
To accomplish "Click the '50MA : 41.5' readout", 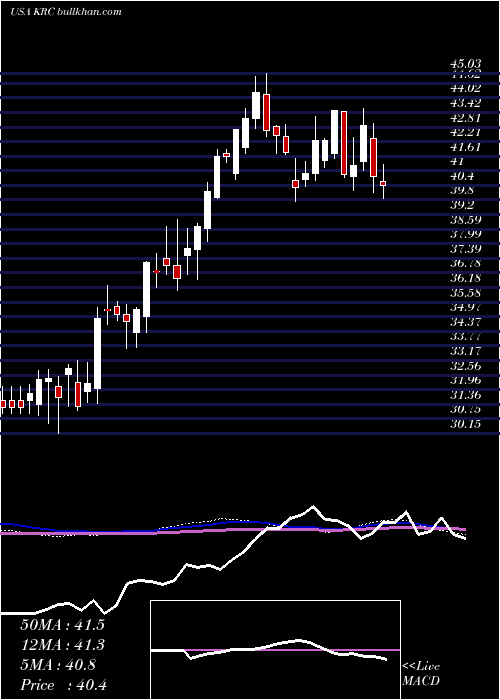I will 62,625.
